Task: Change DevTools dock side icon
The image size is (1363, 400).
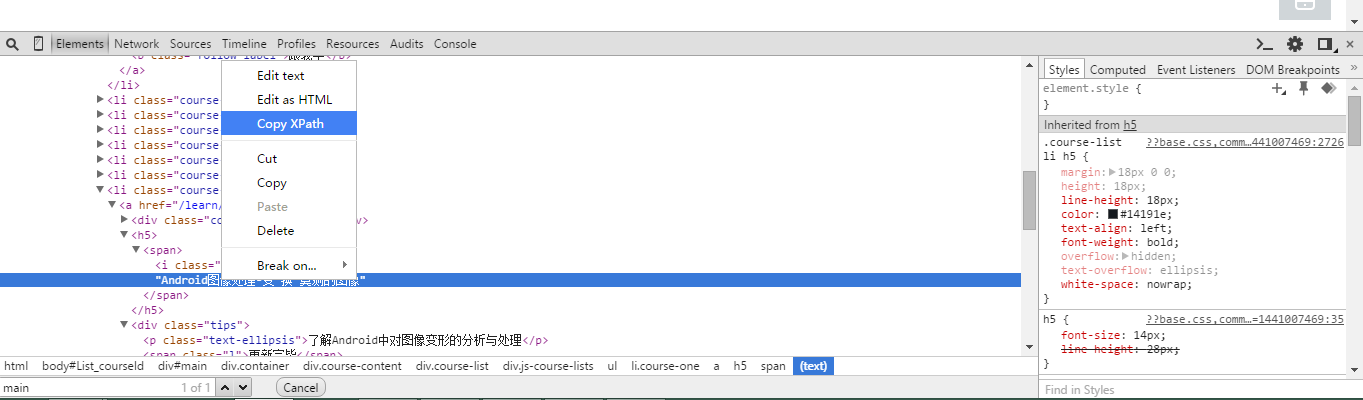Action: tap(1326, 44)
